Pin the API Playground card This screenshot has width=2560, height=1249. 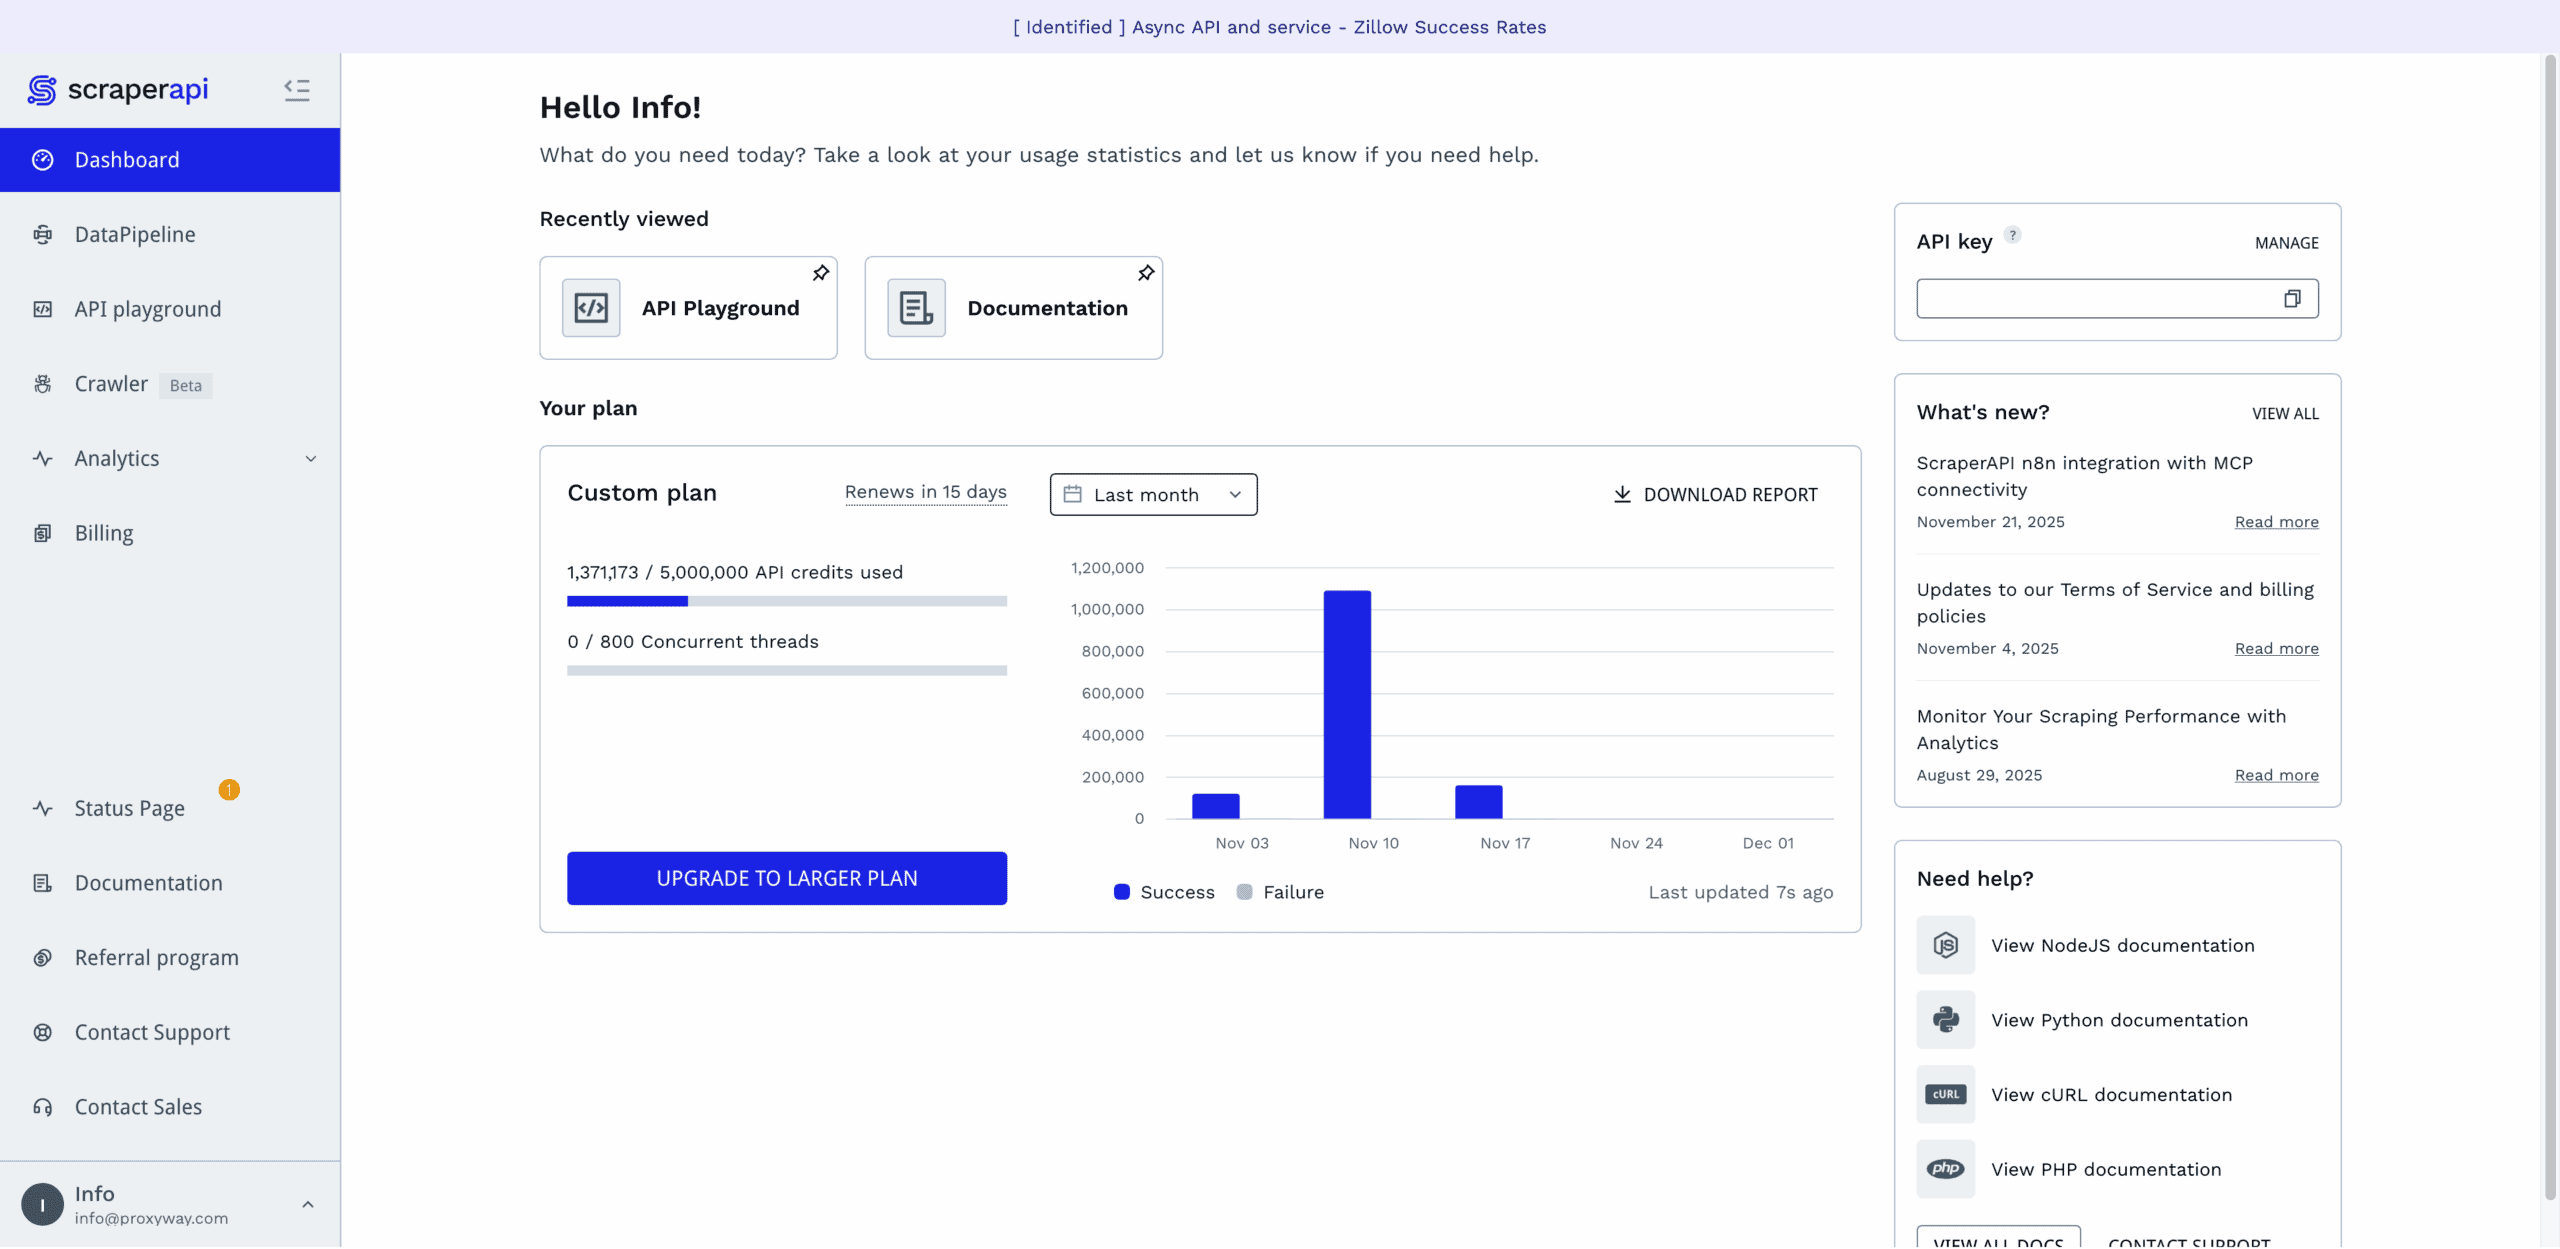coord(820,273)
